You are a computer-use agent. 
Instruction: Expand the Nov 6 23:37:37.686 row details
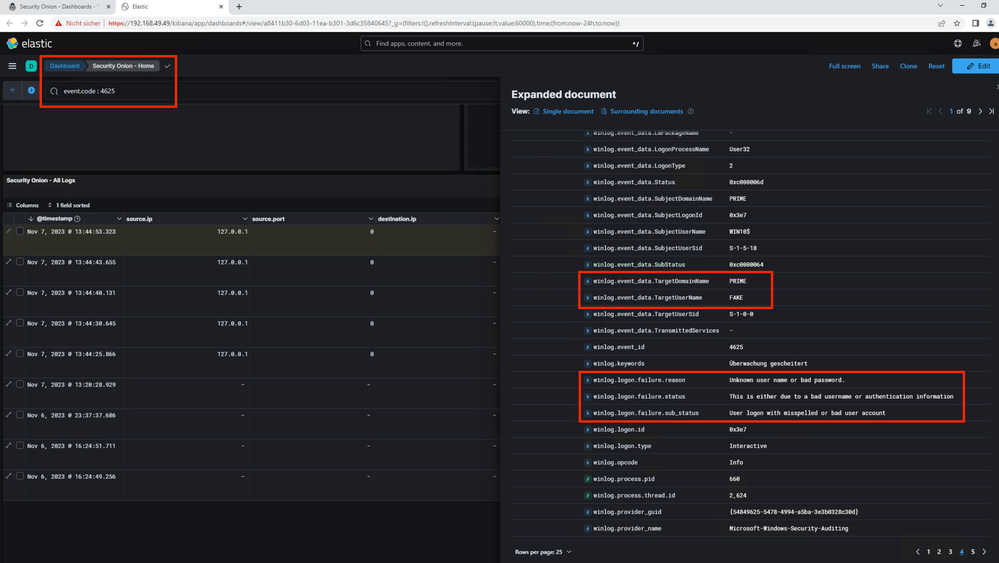(8, 415)
